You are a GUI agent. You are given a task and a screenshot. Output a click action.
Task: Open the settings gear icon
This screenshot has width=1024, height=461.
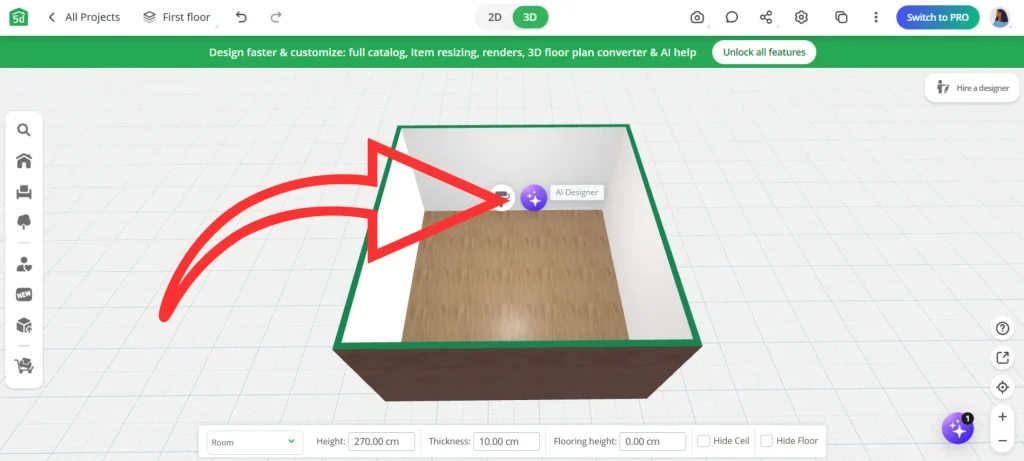[801, 17]
